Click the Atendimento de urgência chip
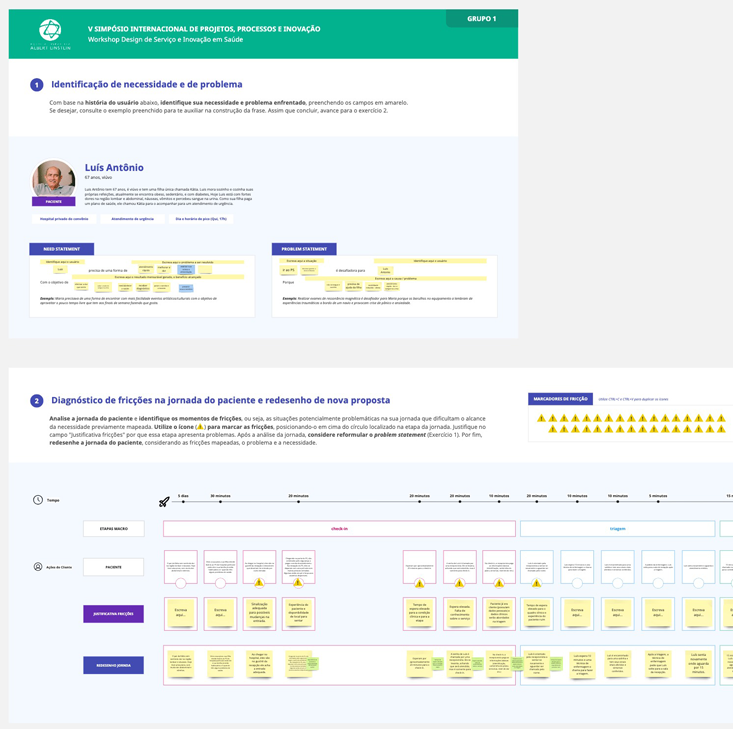 pos(132,218)
